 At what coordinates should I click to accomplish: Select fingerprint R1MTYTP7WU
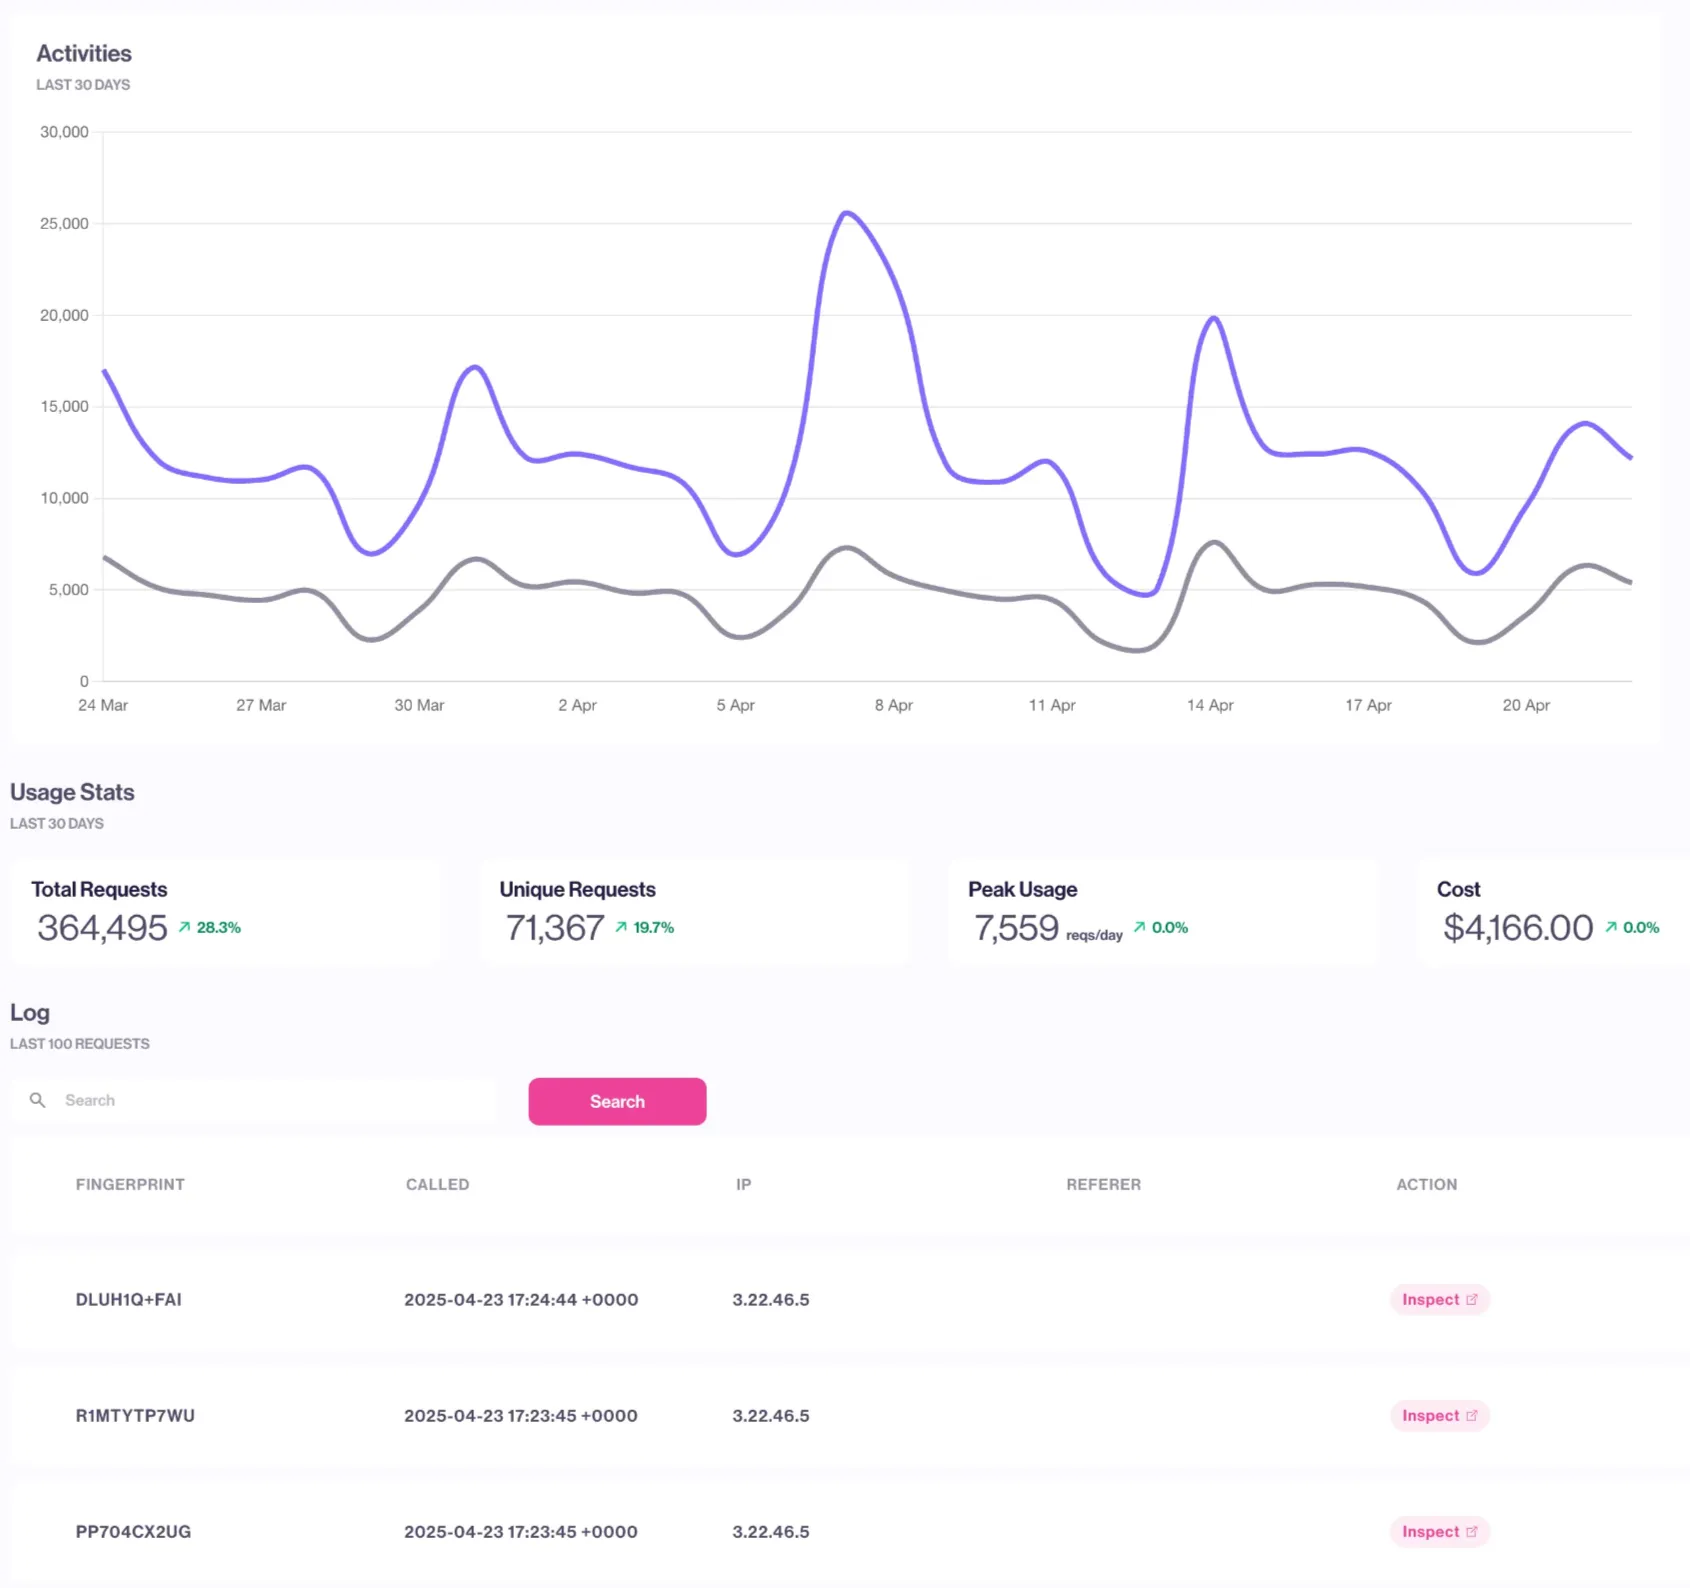click(135, 1416)
